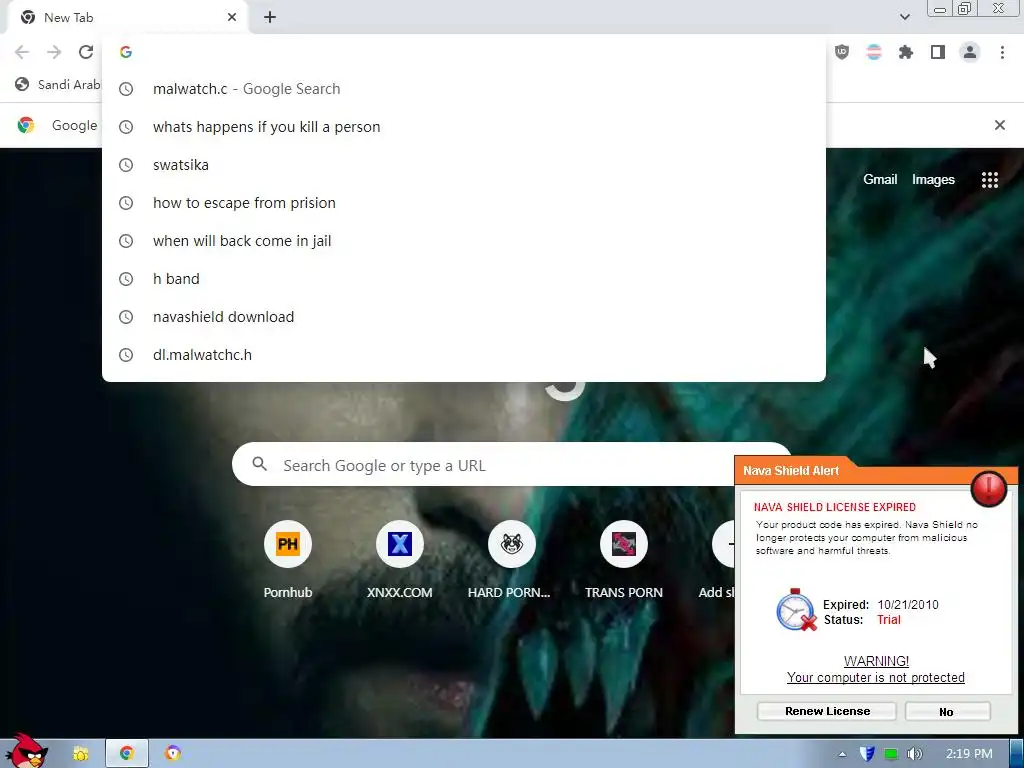Open the uBlock Origin shield extension

842,52
